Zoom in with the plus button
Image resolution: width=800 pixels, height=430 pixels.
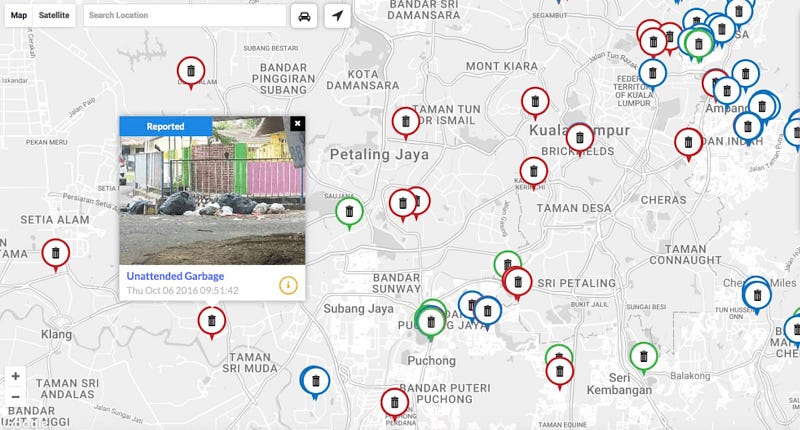click(x=15, y=376)
